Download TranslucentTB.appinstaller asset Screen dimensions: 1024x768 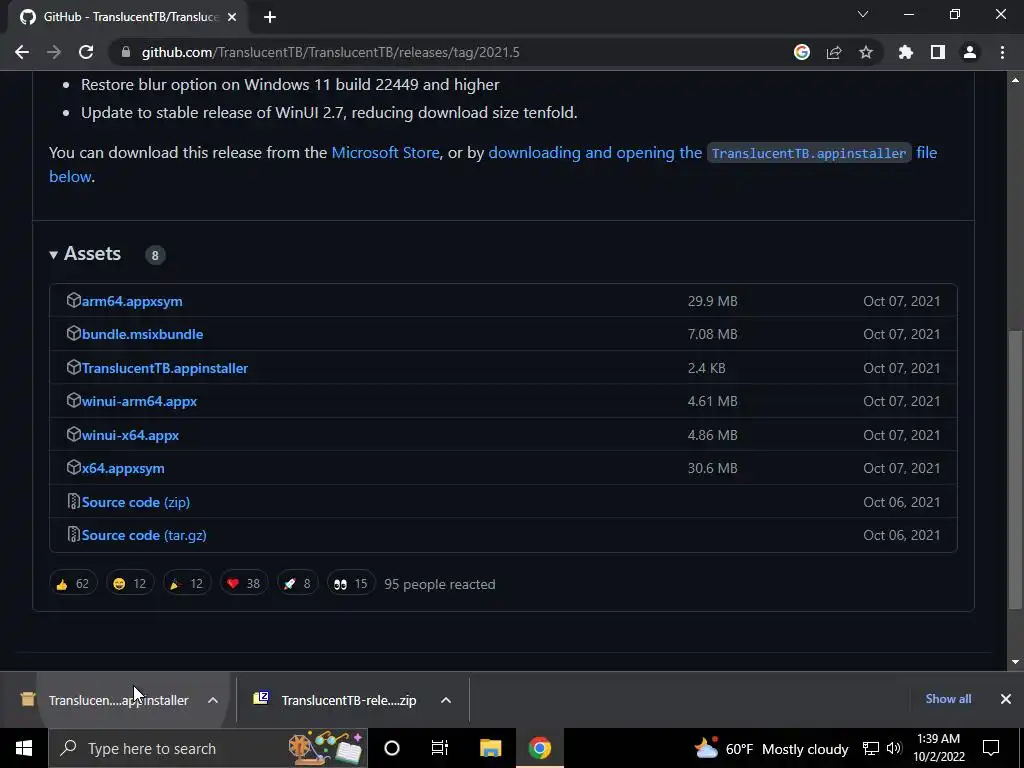coord(165,368)
